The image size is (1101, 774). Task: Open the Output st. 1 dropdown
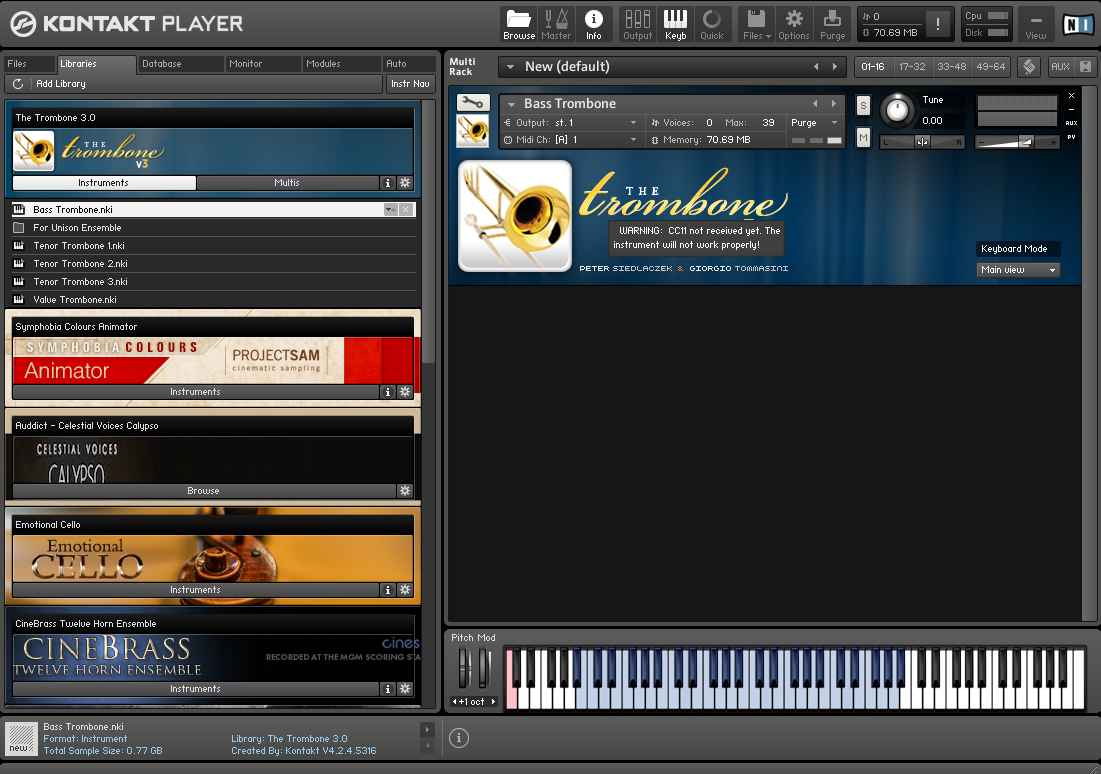click(x=633, y=123)
